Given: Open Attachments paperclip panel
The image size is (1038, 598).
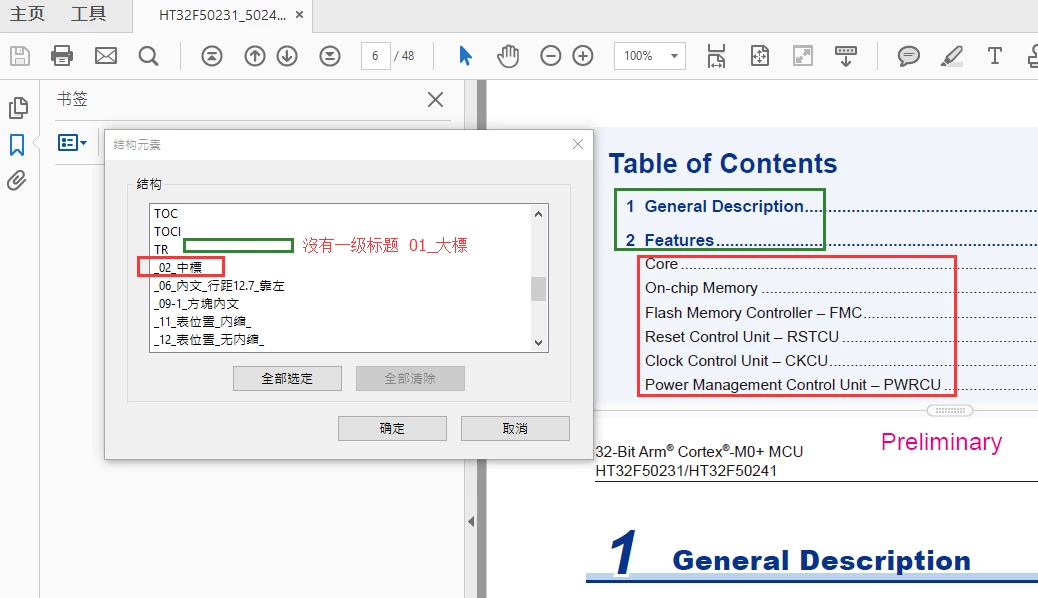Looking at the screenshot, I should (17, 180).
